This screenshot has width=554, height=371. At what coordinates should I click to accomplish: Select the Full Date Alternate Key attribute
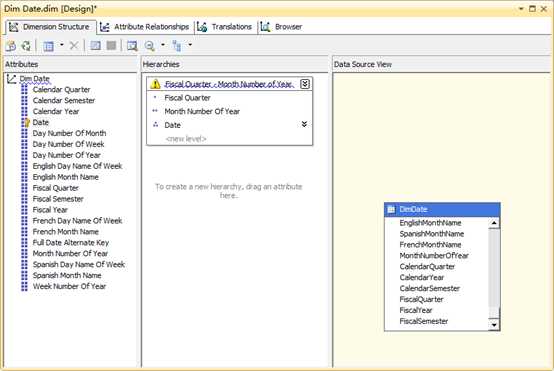(x=71, y=243)
